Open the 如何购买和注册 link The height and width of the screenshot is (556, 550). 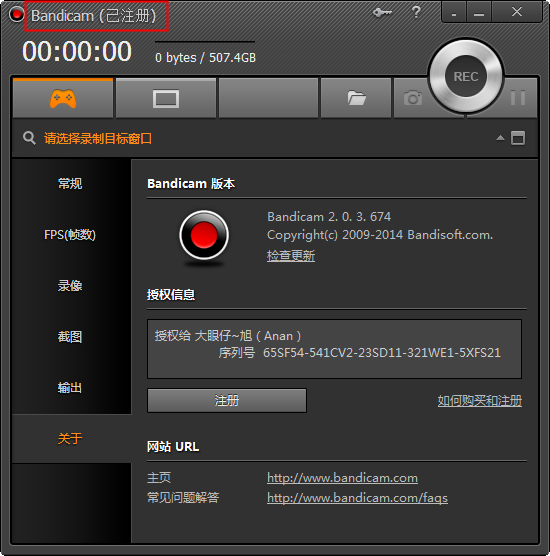click(479, 401)
